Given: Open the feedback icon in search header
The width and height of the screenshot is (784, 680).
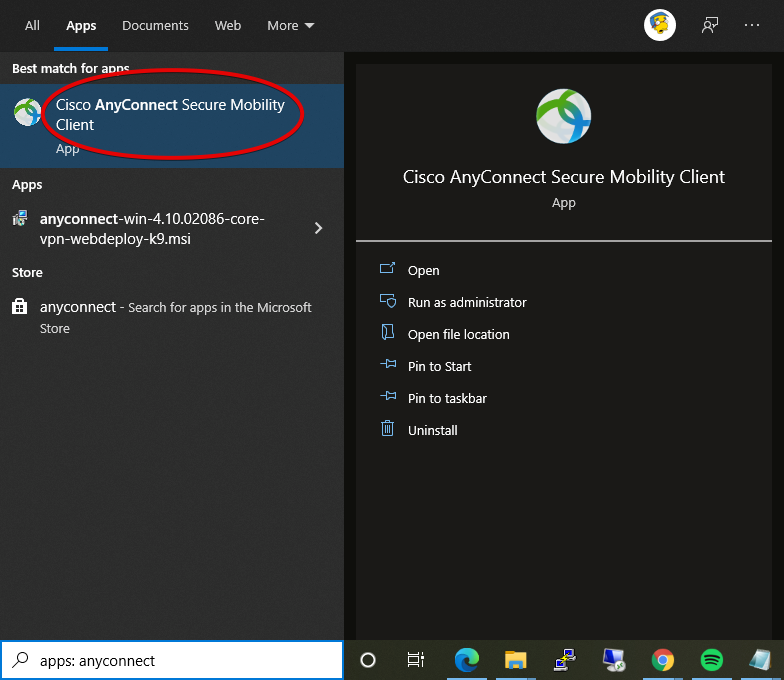Looking at the screenshot, I should [x=710, y=26].
